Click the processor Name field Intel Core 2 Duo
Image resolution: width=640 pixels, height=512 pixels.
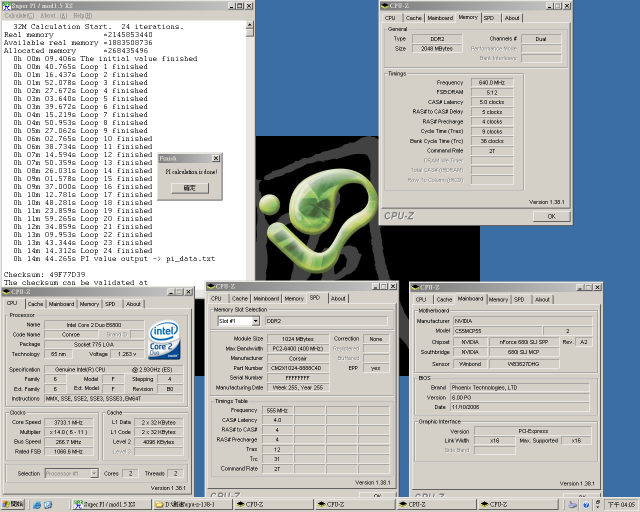pyautogui.click(x=94, y=325)
